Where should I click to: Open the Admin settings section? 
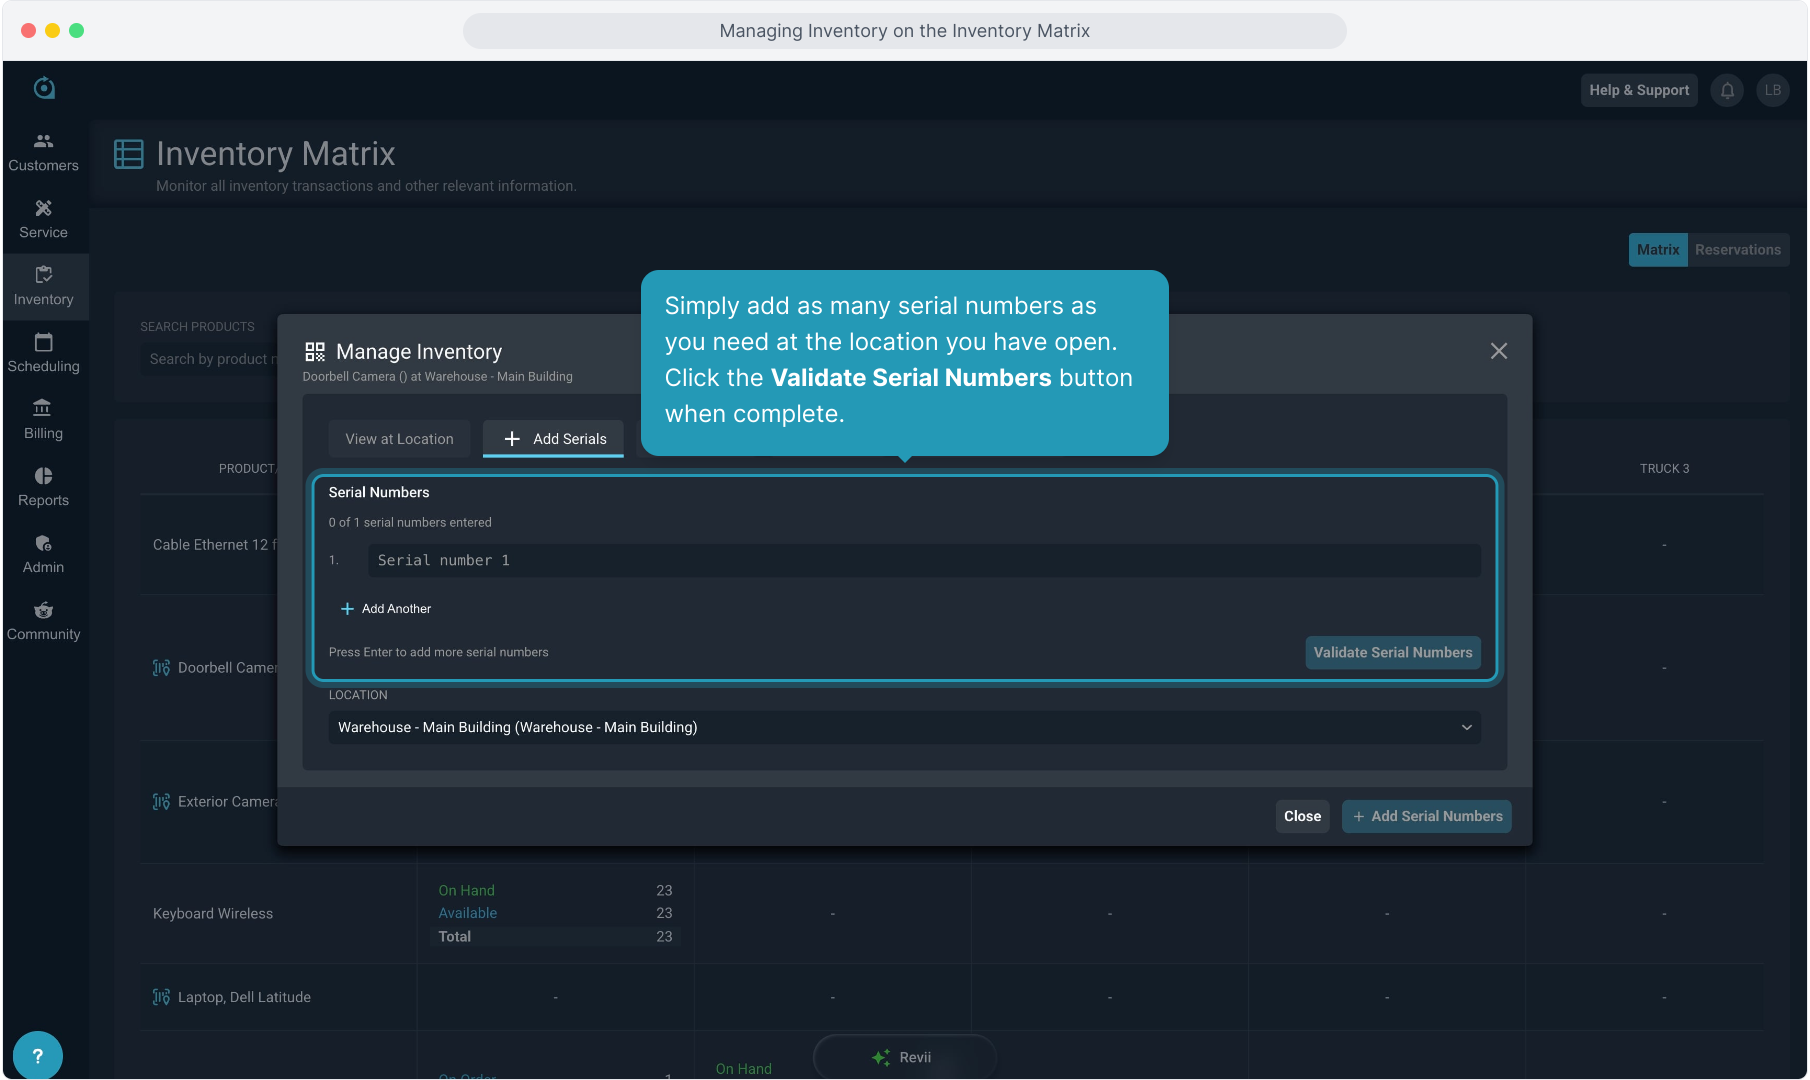tap(43, 554)
